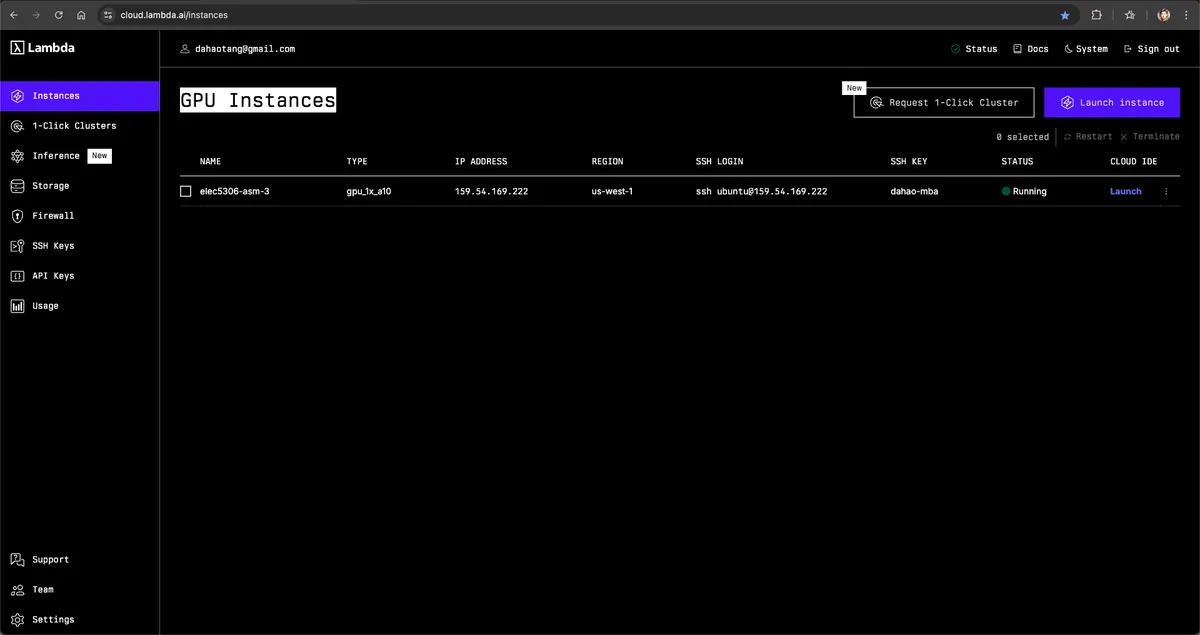Select the Instances icon in the sidebar
Viewport: 1200px width, 635px height.
coord(18,96)
